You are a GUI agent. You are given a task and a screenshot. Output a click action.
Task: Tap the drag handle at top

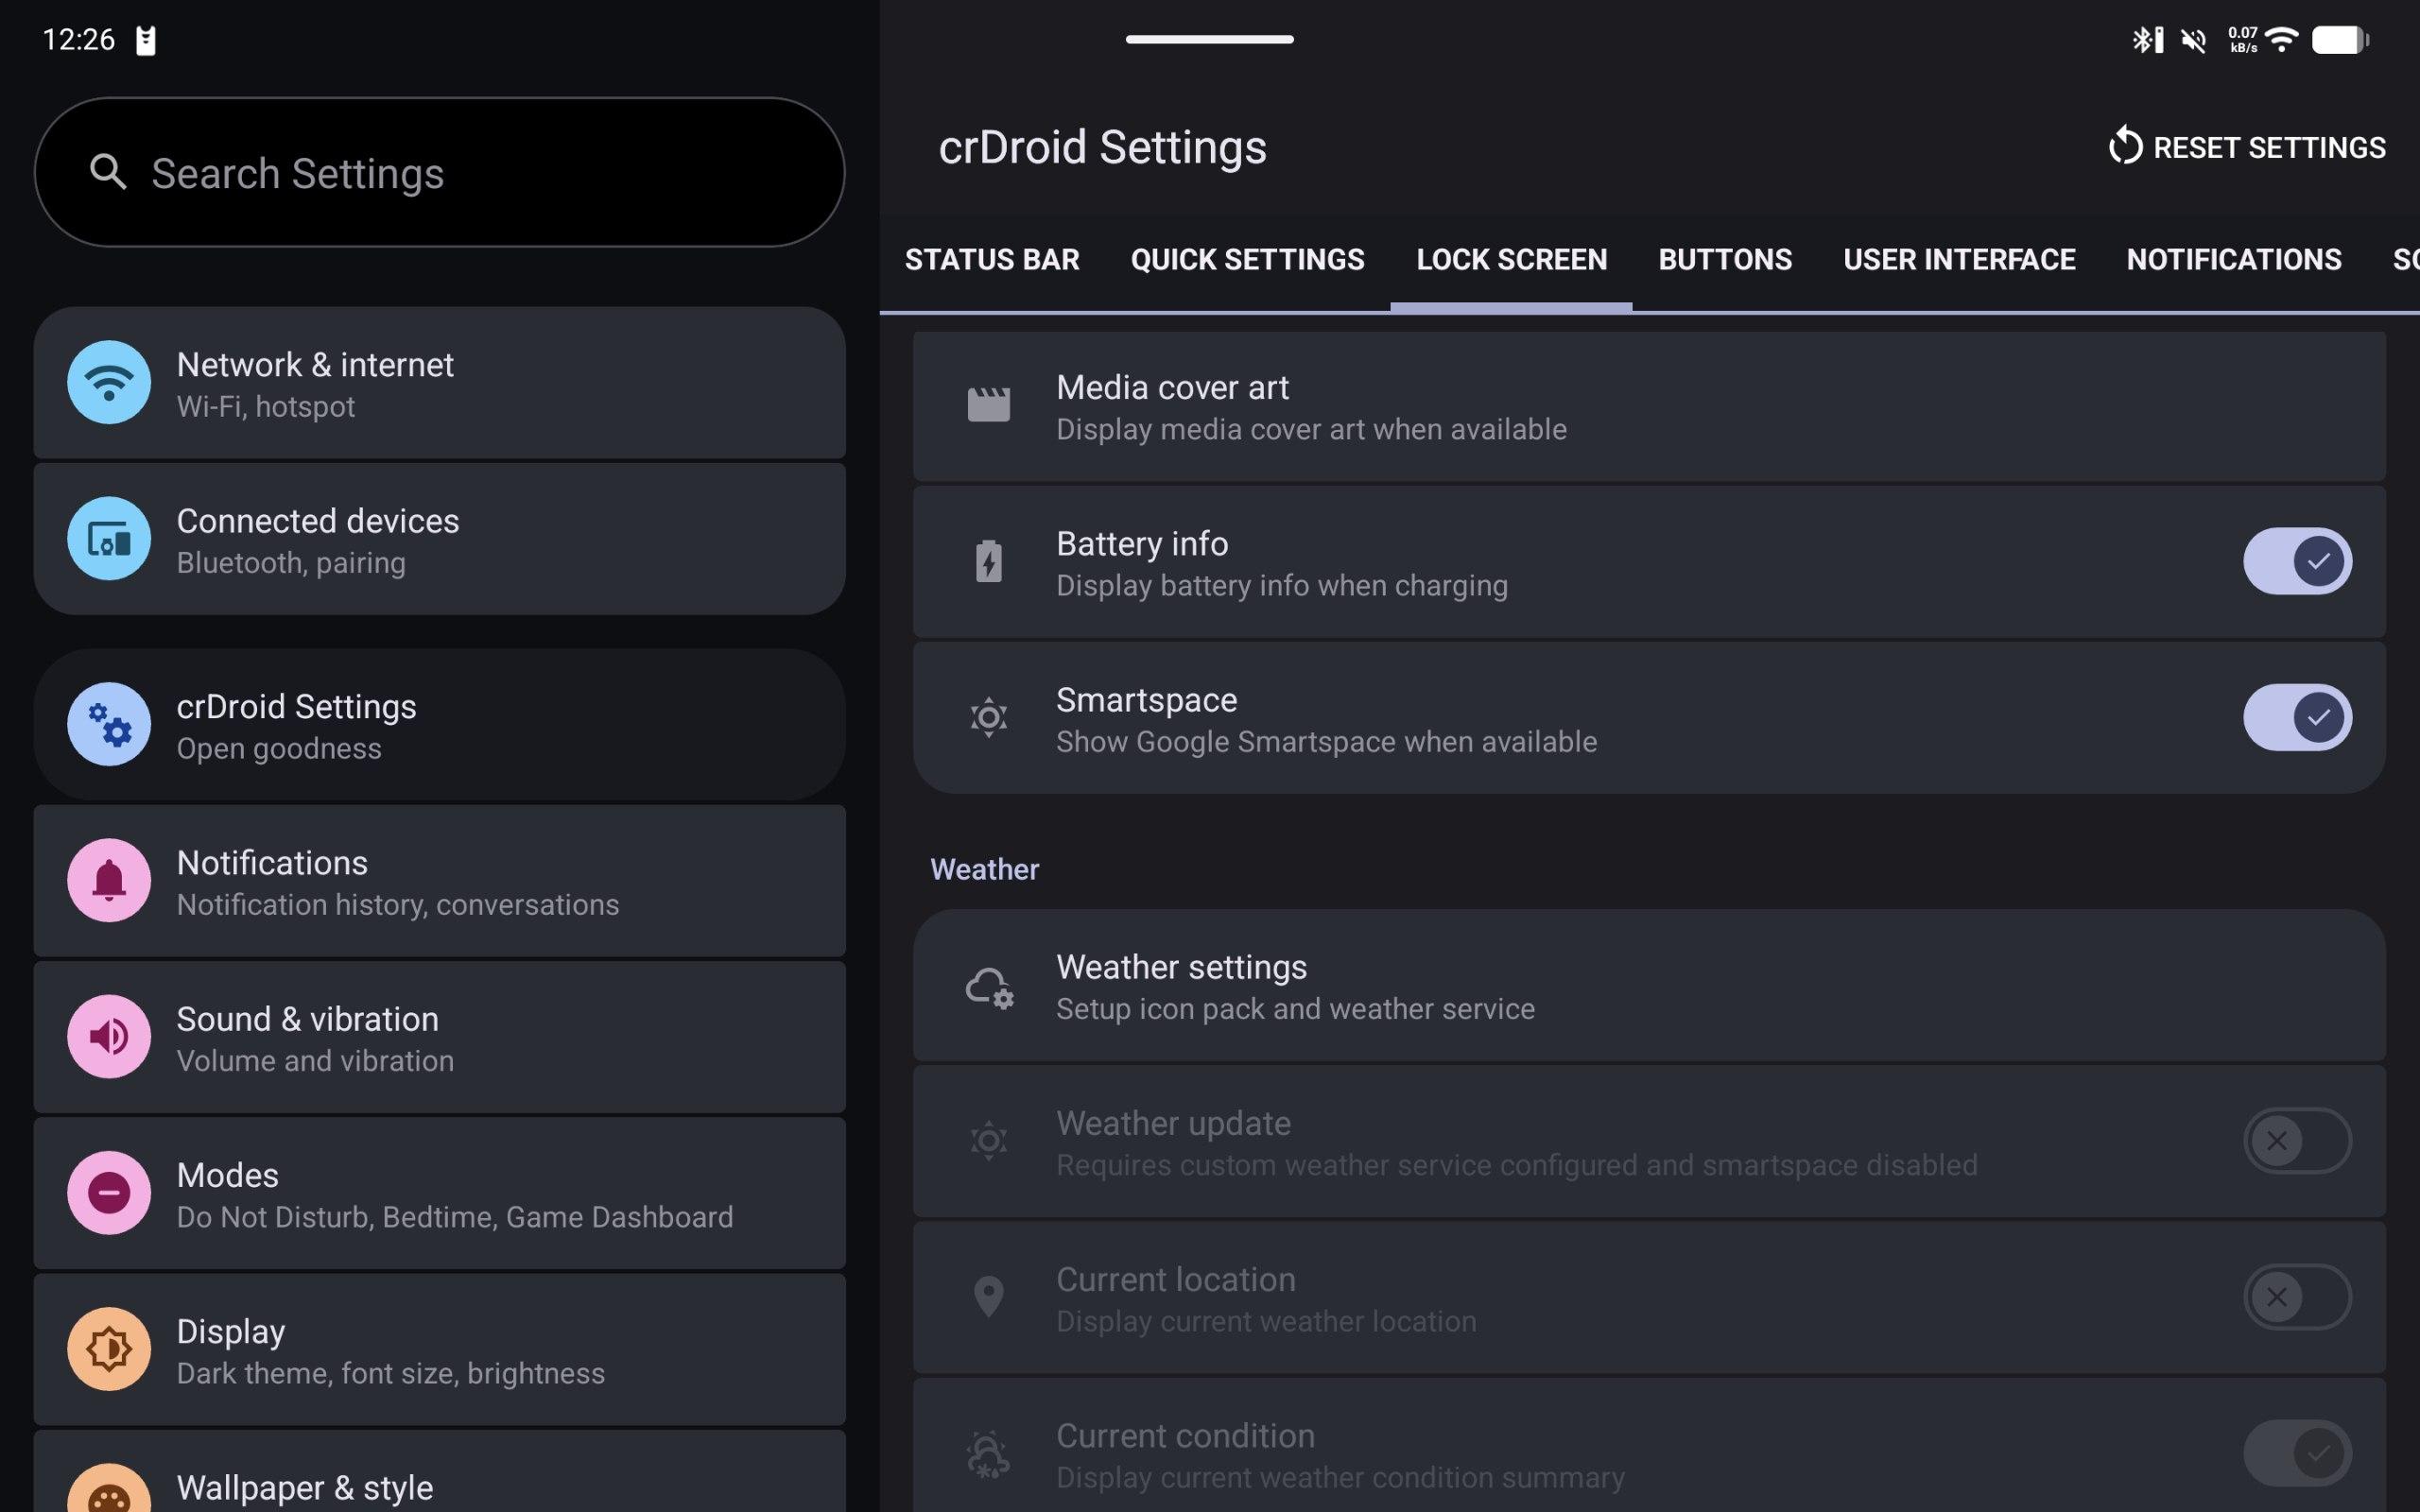pyautogui.click(x=1209, y=39)
